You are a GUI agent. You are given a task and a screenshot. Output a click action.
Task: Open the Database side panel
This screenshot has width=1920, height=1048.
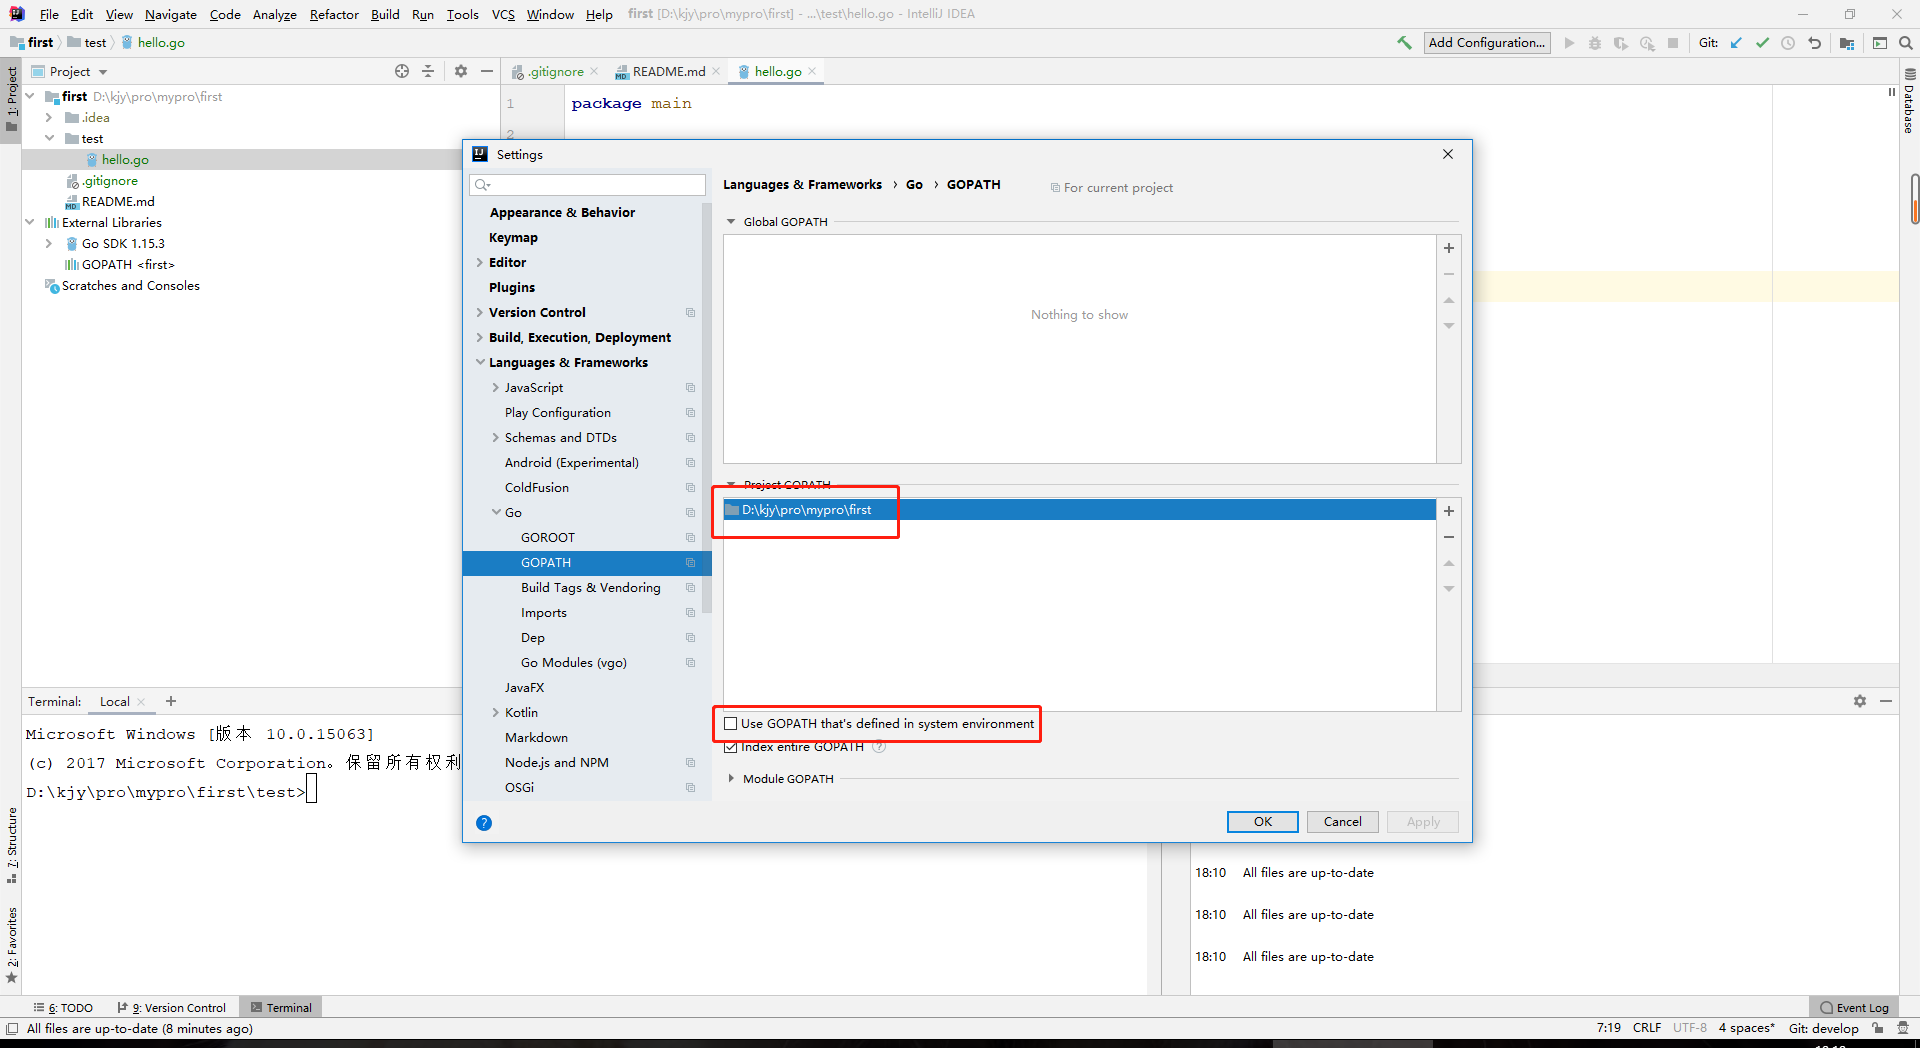tap(1909, 101)
